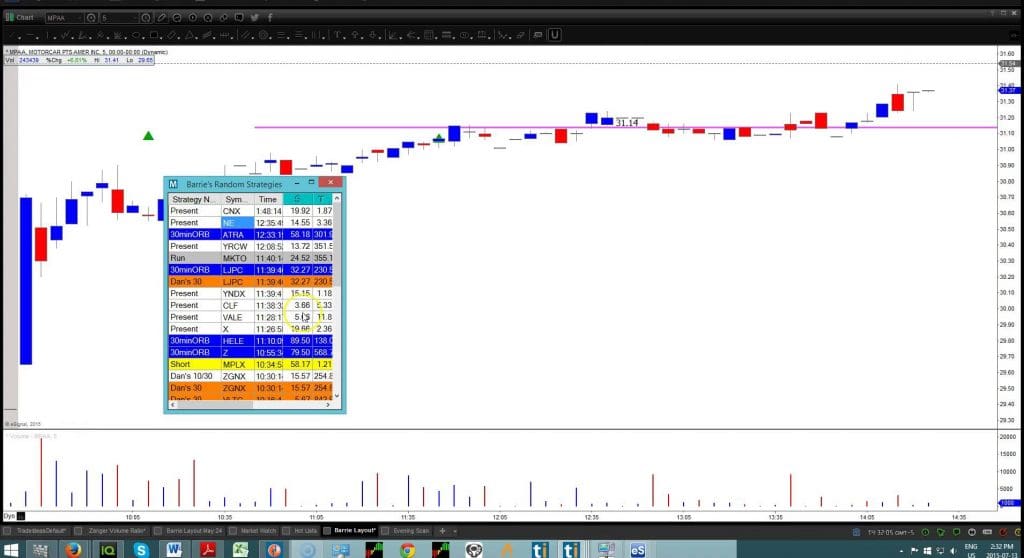Open Microsoft Word from the taskbar
The width and height of the screenshot is (1024, 558).
click(x=174, y=550)
